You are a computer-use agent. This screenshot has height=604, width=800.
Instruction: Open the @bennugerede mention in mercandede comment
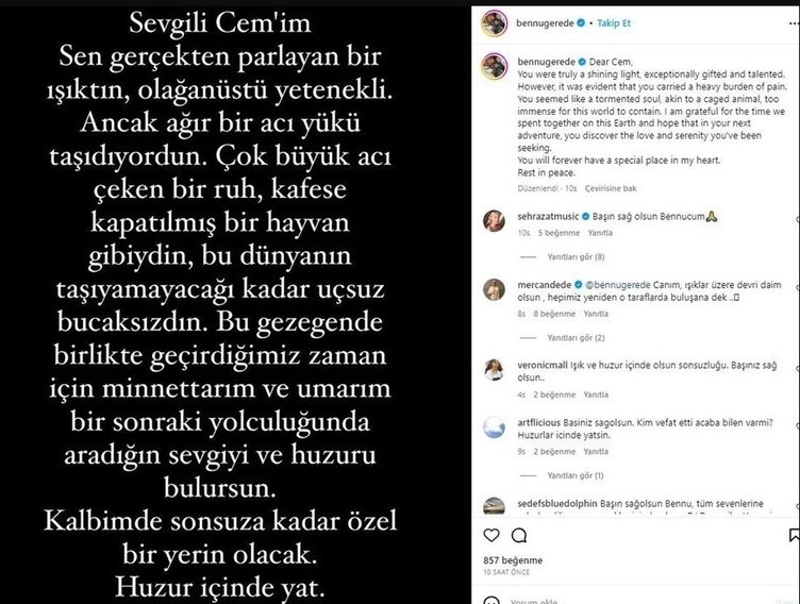[x=617, y=285]
